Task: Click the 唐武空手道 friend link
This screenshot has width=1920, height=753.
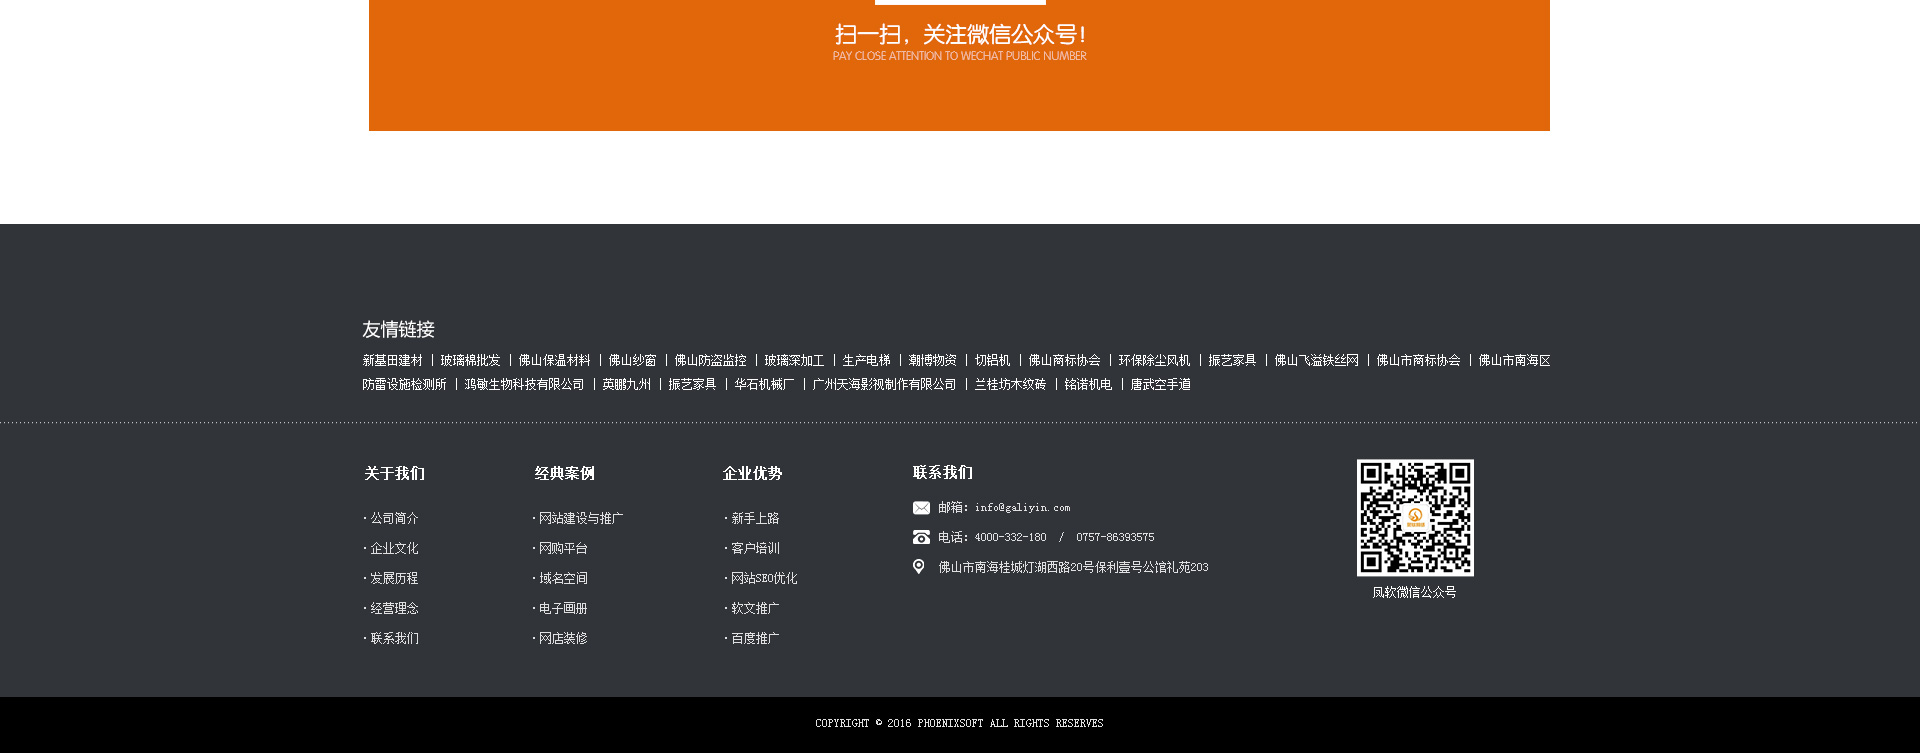Action: tap(1160, 385)
